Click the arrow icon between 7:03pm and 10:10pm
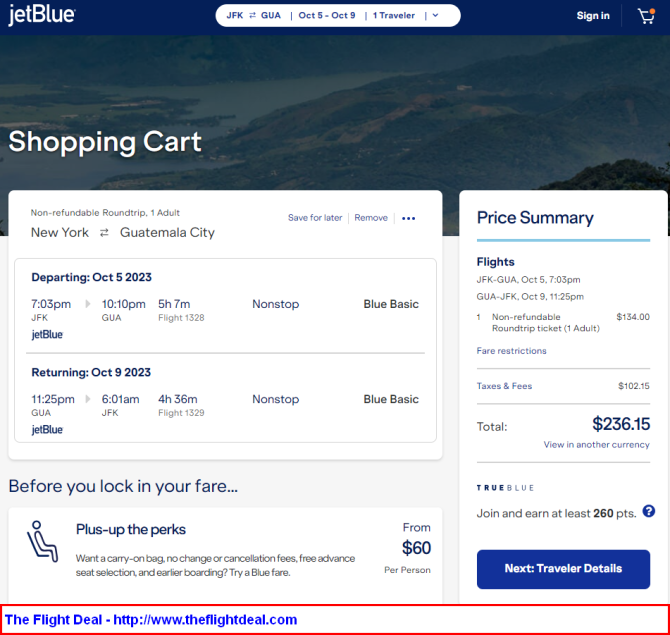 click(87, 304)
